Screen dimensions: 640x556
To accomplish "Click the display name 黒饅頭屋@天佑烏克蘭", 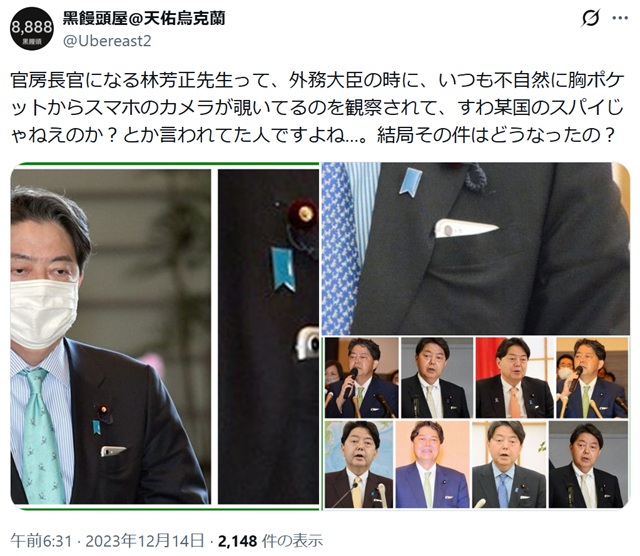I will tap(144, 18).
